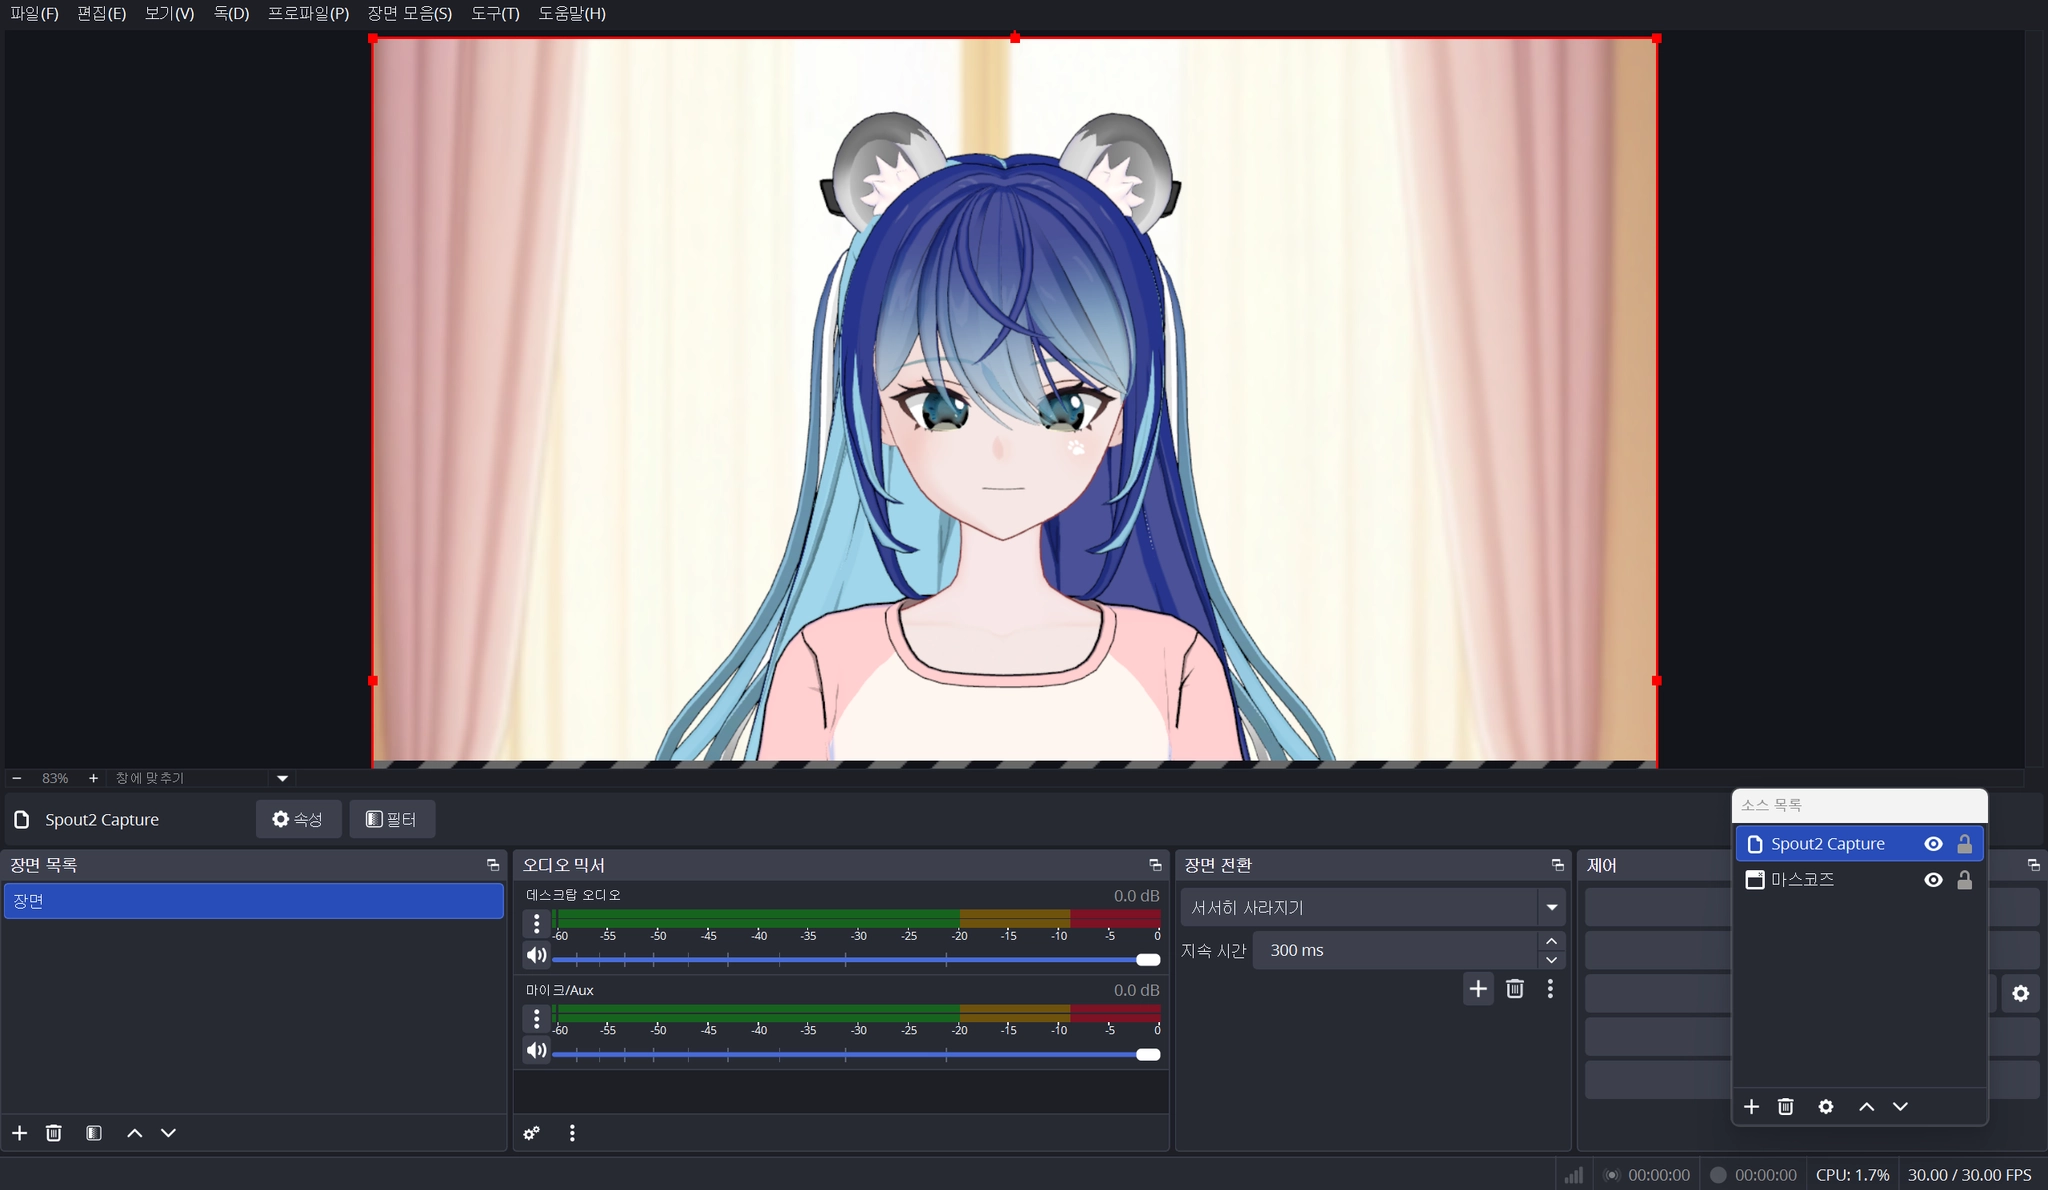Mute the 데스크탑 오디오 speaker icon
Image resolution: width=2048 pixels, height=1190 pixels.
coord(536,955)
